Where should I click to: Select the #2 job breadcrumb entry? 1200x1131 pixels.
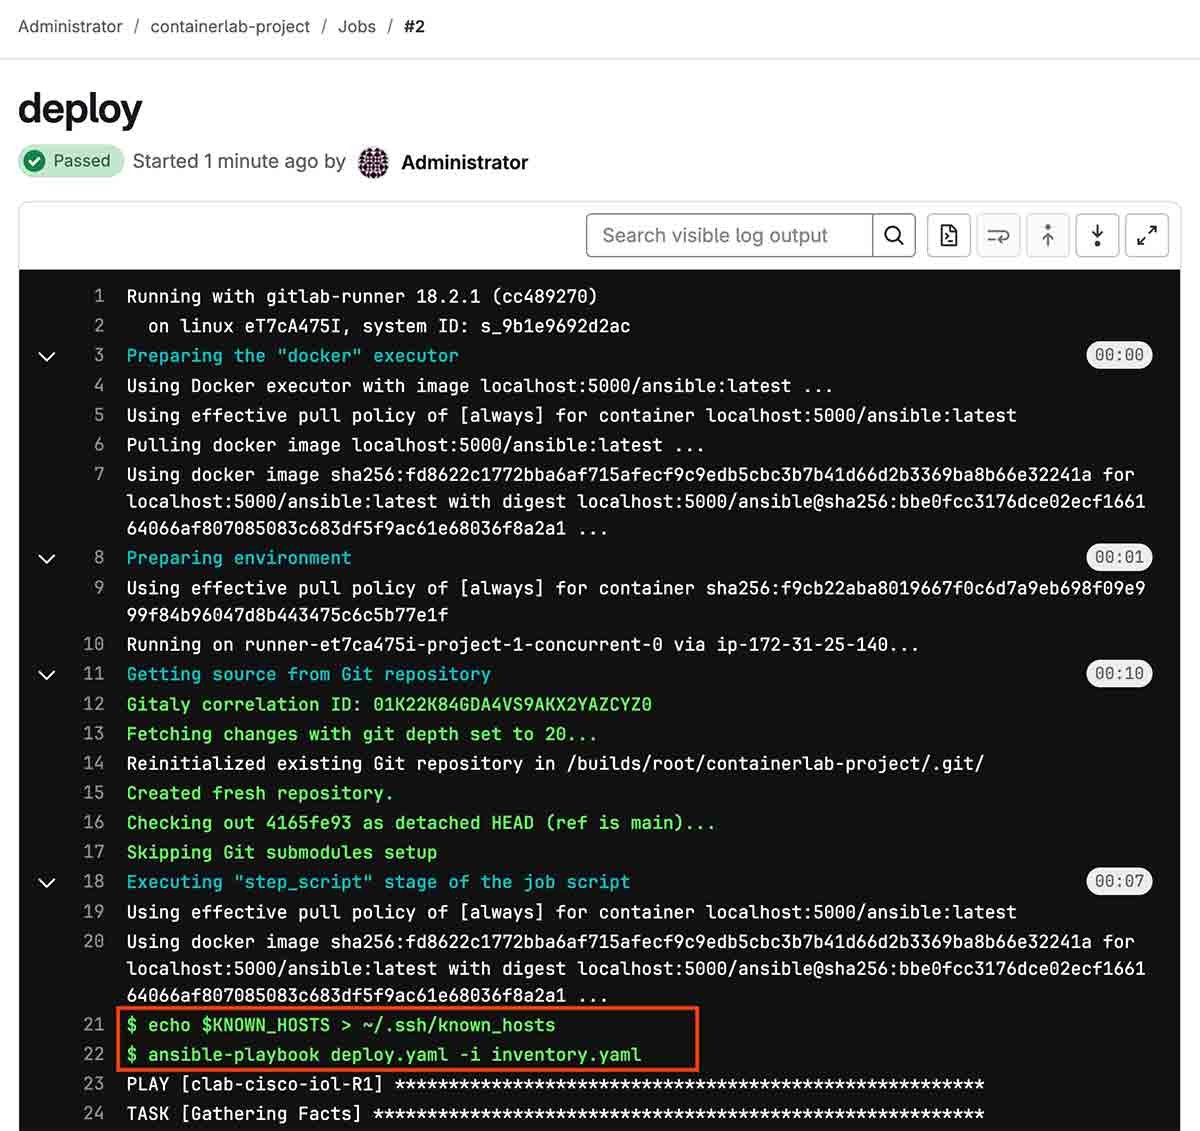[x=412, y=26]
